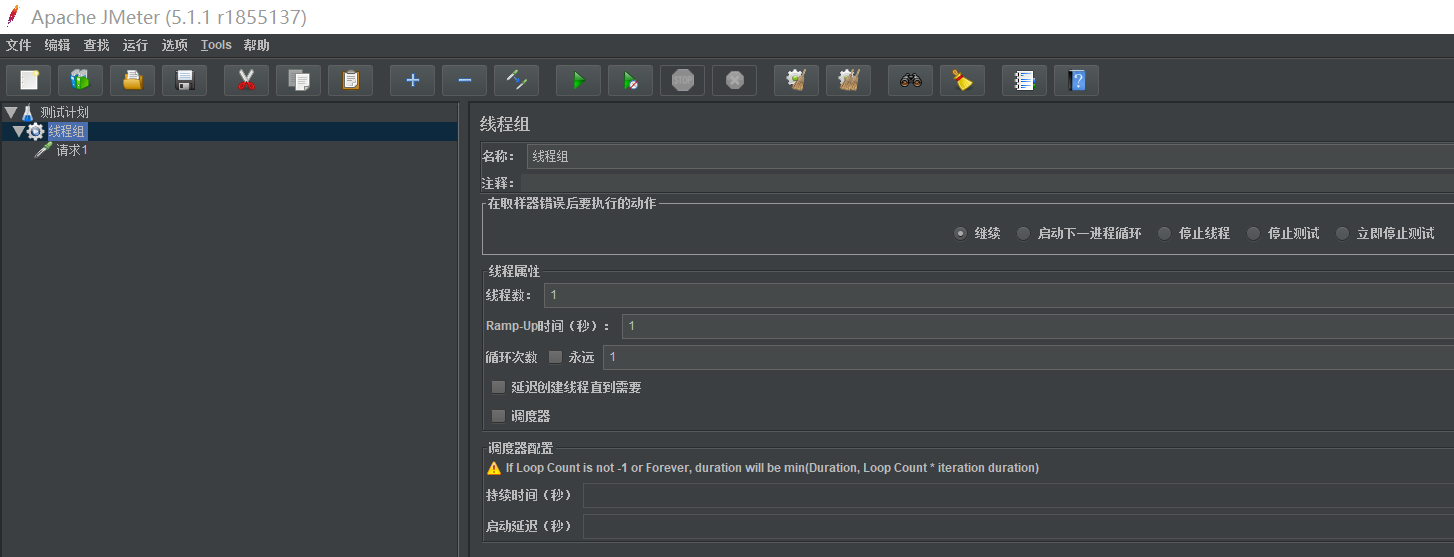The image size is (1454, 557).
Task: Open the 选项 menu
Action: click(175, 45)
